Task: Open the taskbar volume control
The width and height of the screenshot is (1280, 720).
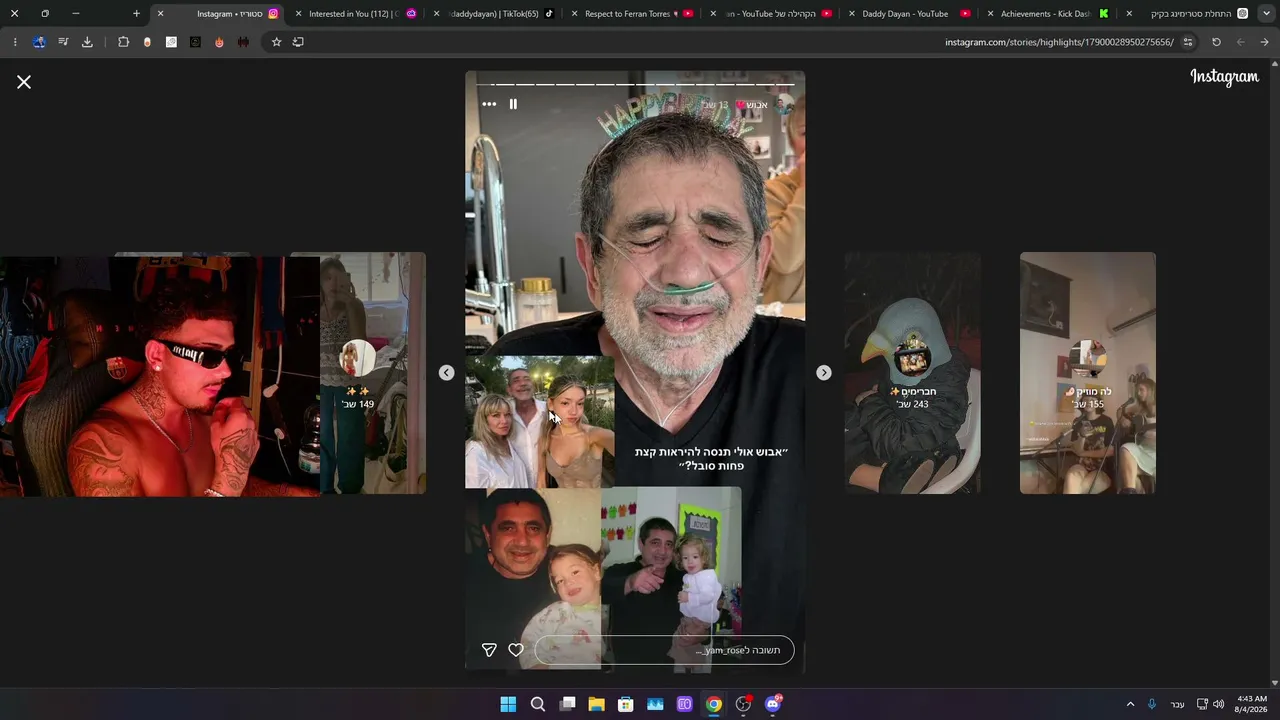Action: click(1219, 704)
